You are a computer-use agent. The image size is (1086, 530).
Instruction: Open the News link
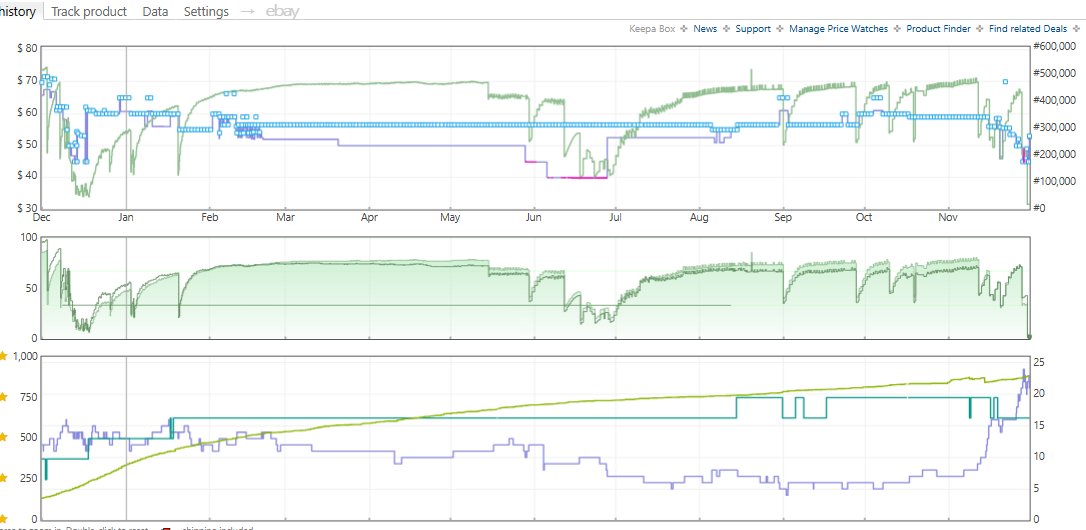tap(705, 29)
